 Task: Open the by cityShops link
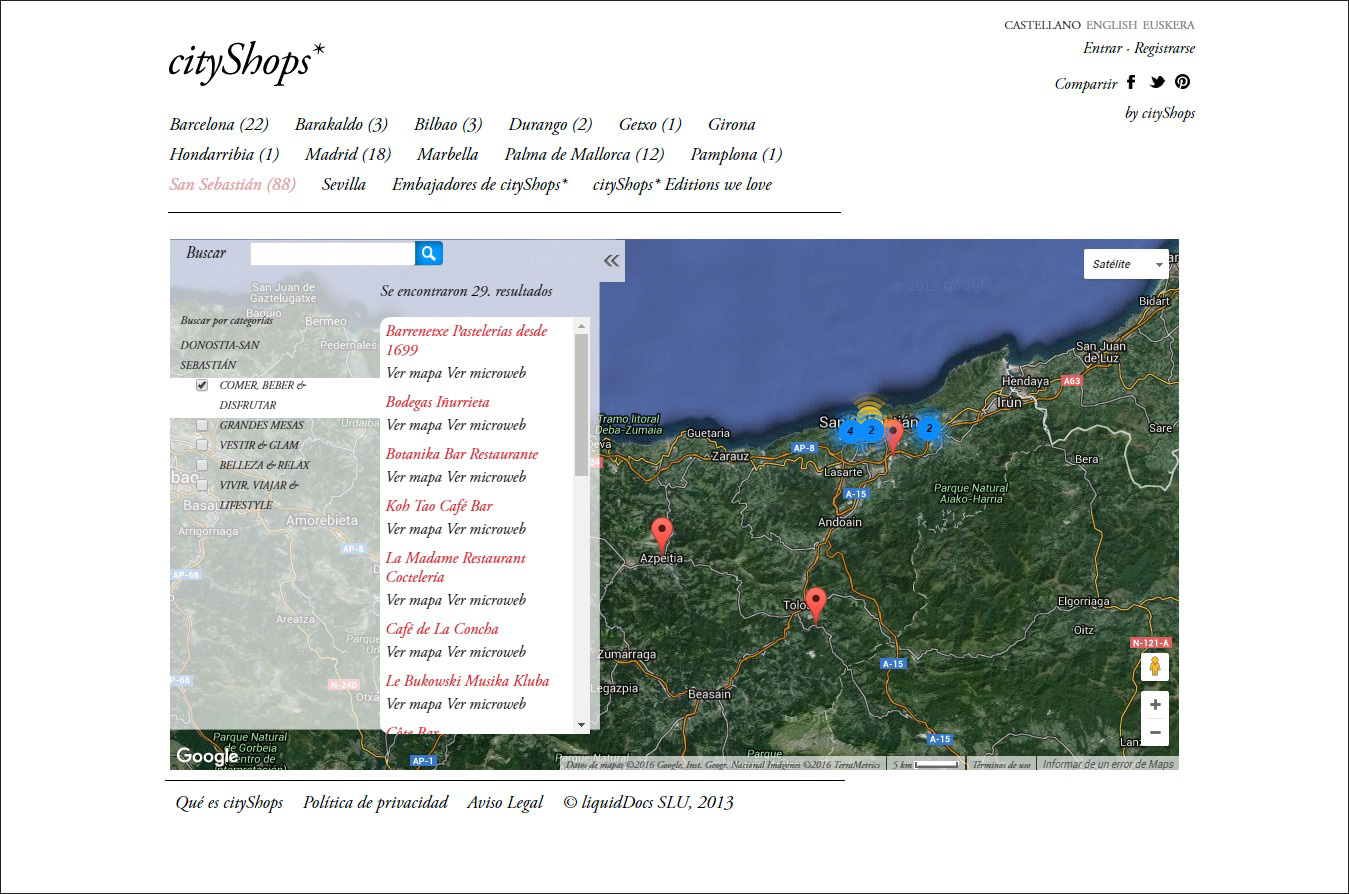point(1160,113)
